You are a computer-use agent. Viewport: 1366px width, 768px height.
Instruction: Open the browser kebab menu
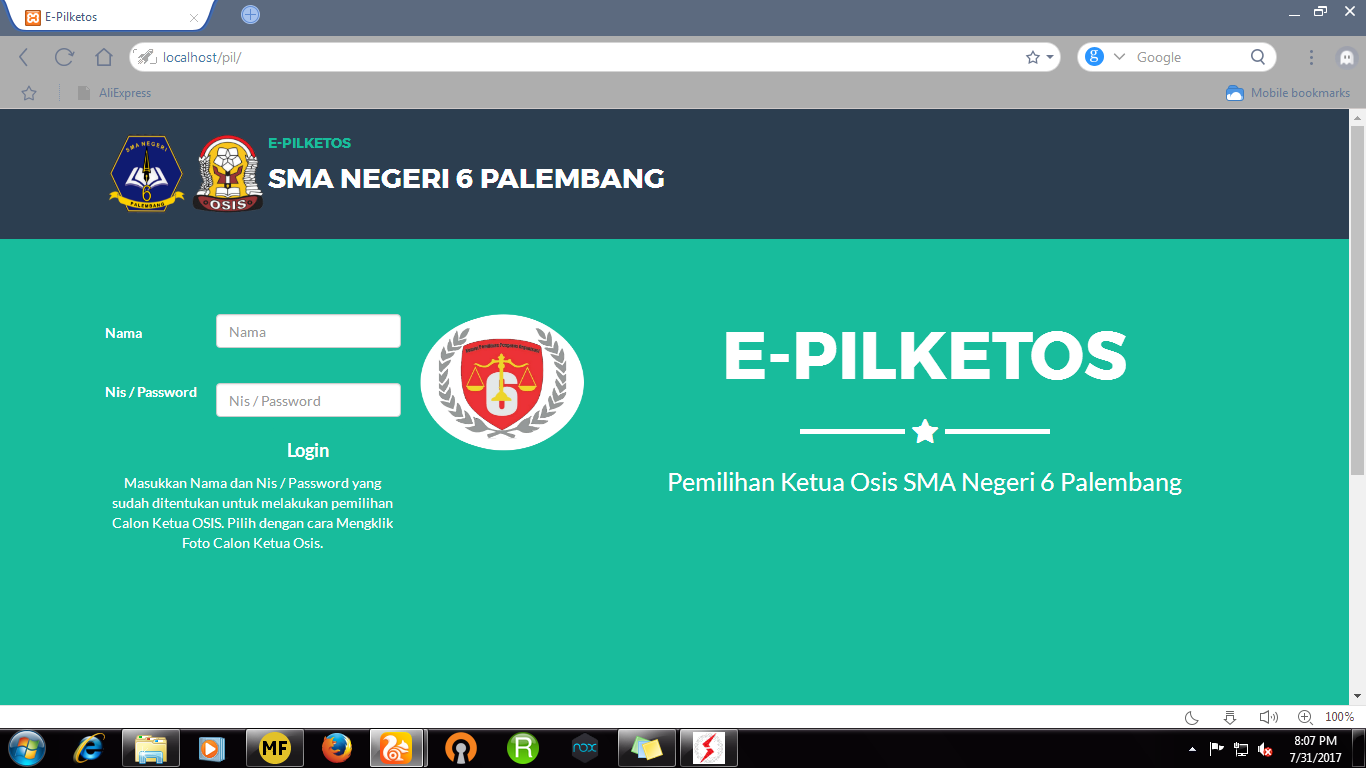[1311, 56]
